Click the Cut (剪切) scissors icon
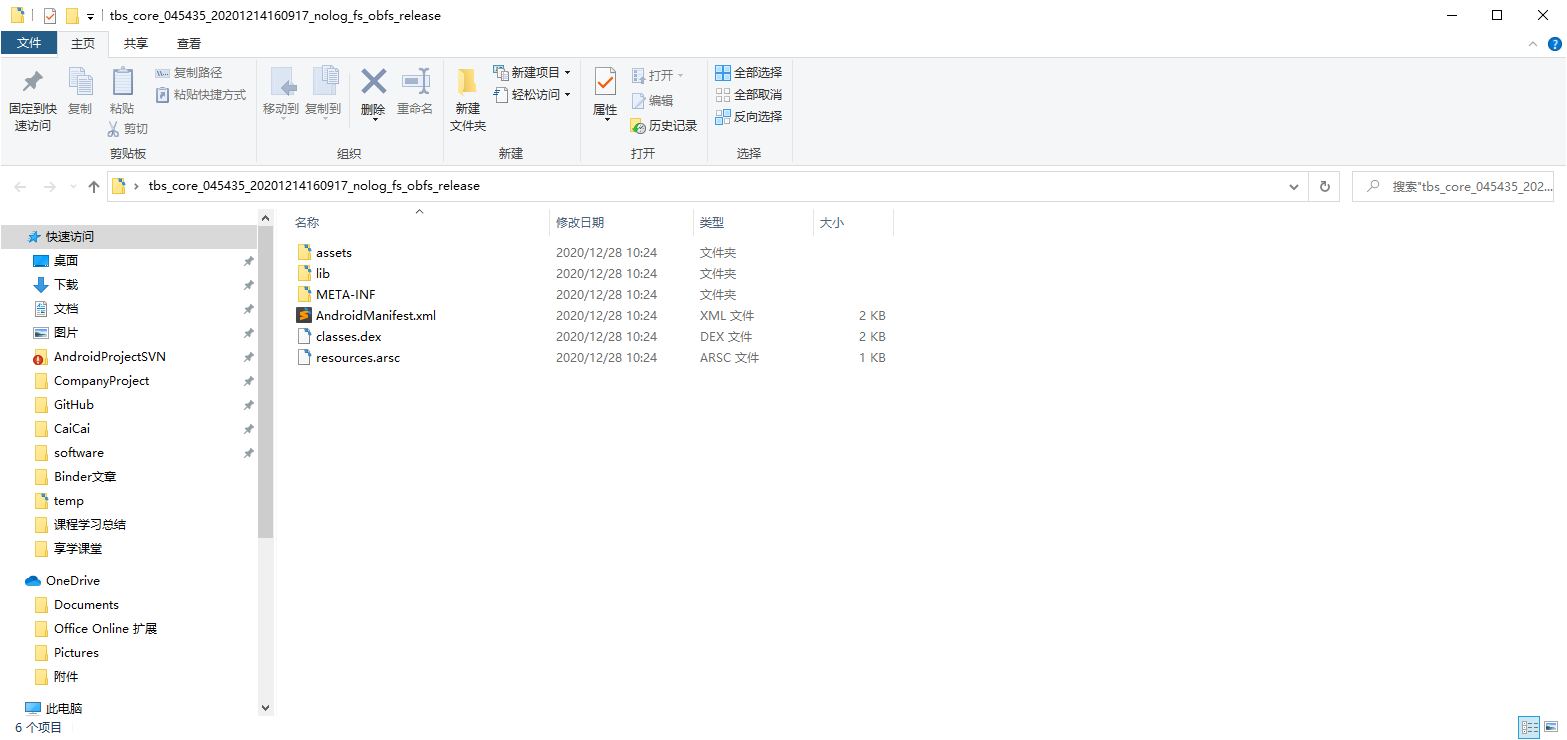The height and width of the screenshot is (740, 1567). pos(114,129)
